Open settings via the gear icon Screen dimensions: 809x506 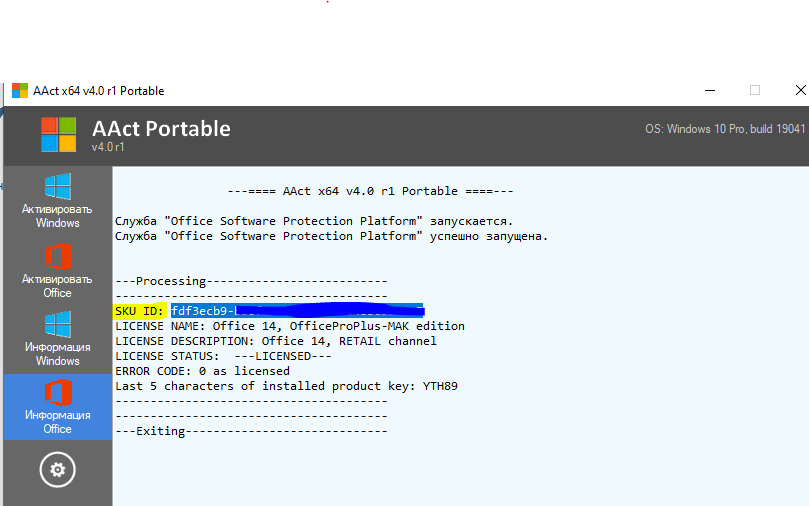click(x=57, y=469)
